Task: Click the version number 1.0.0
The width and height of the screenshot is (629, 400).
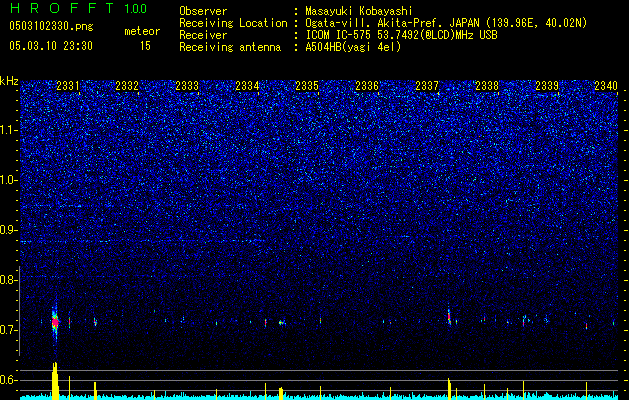Action: pos(136,8)
